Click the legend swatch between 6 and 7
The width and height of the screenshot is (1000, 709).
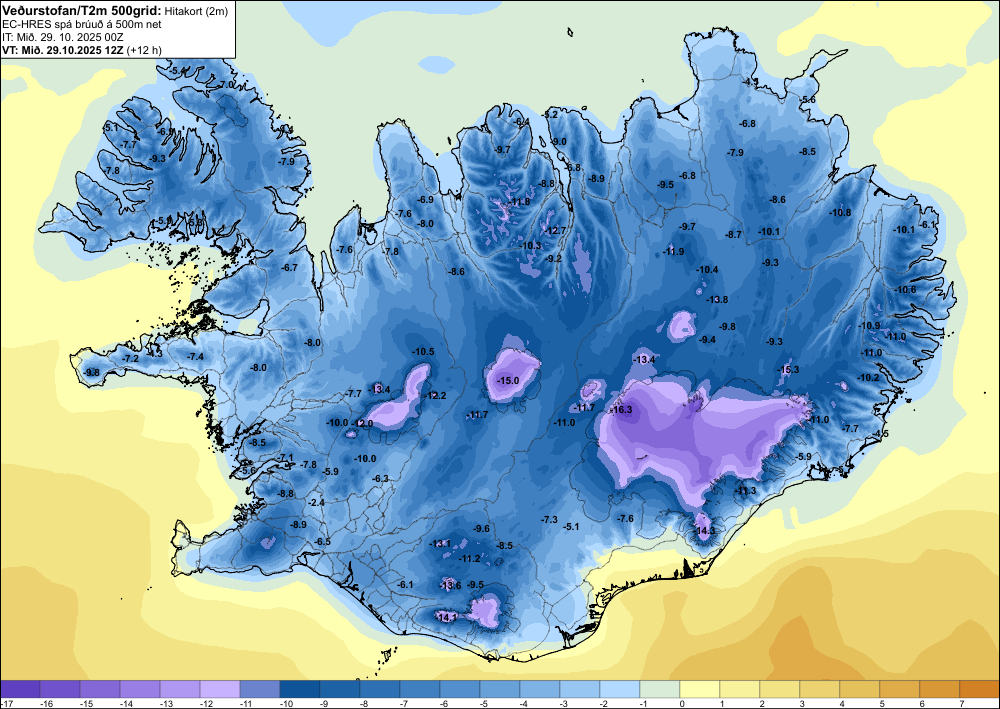coord(940,689)
